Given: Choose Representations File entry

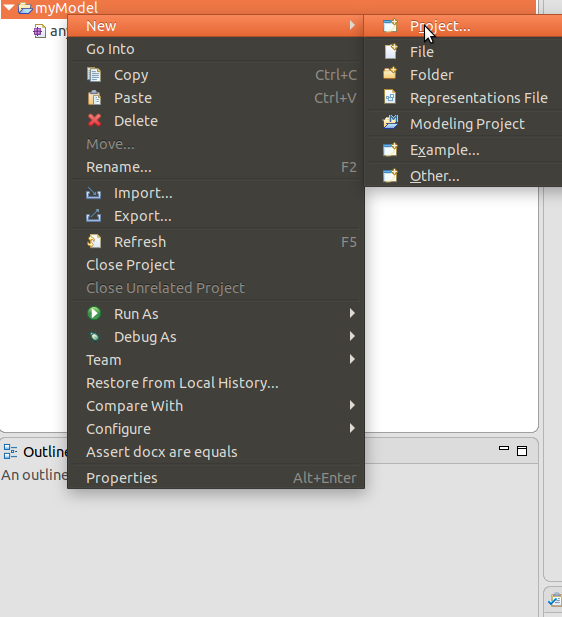Looking at the screenshot, I should [463, 98].
